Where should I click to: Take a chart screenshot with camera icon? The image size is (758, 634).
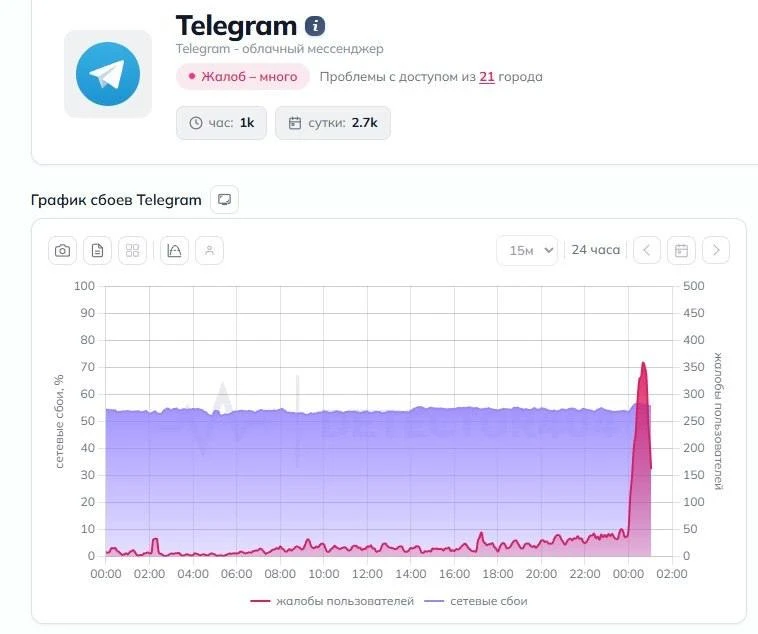tap(62, 250)
